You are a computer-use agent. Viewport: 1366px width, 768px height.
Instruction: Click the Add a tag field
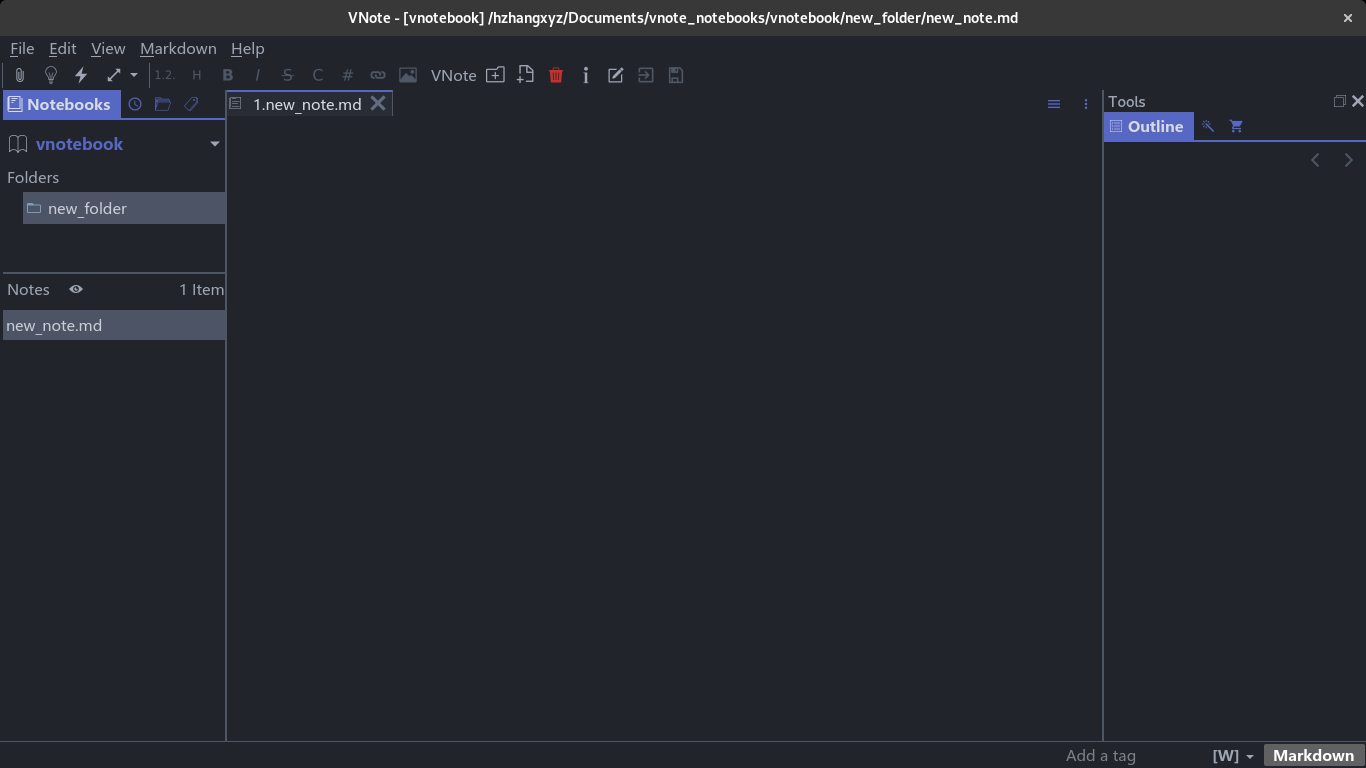1101,756
